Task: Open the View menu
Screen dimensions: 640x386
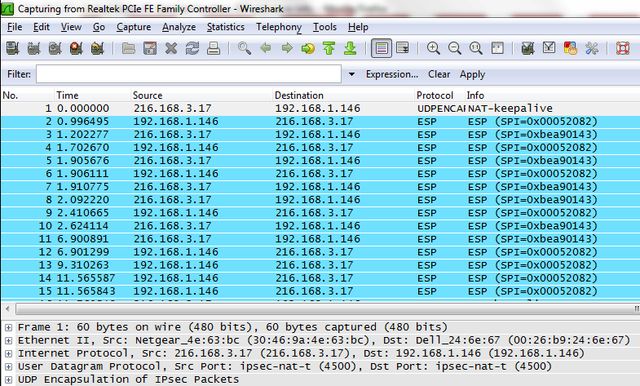Action: pyautogui.click(x=71, y=27)
